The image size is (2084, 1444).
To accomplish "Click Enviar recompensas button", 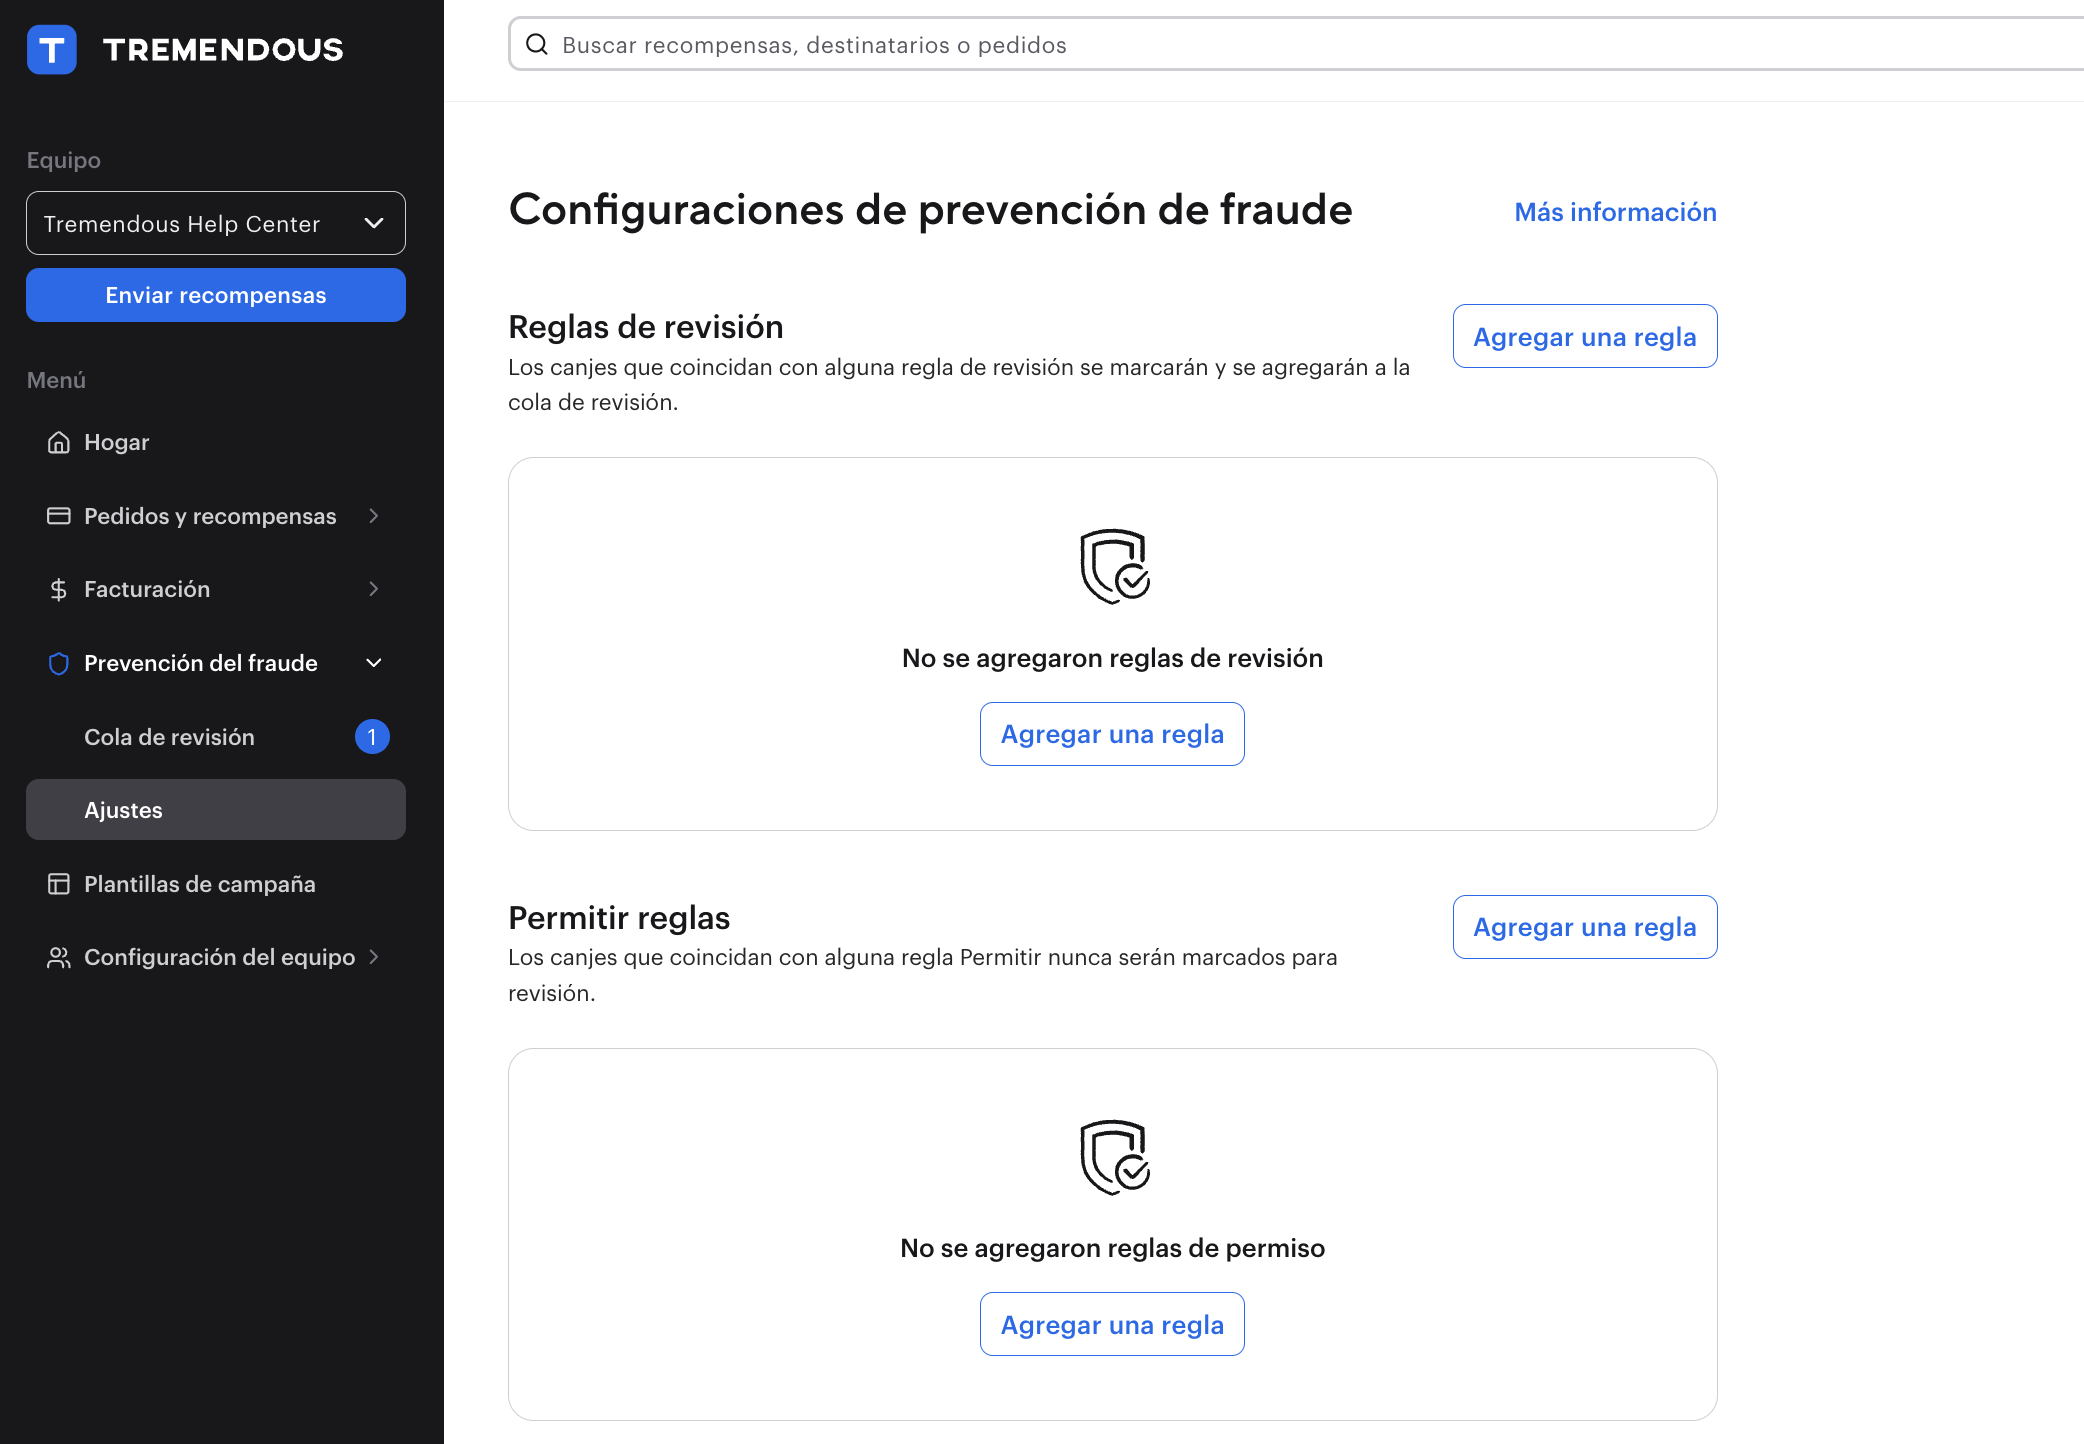I will tap(215, 294).
